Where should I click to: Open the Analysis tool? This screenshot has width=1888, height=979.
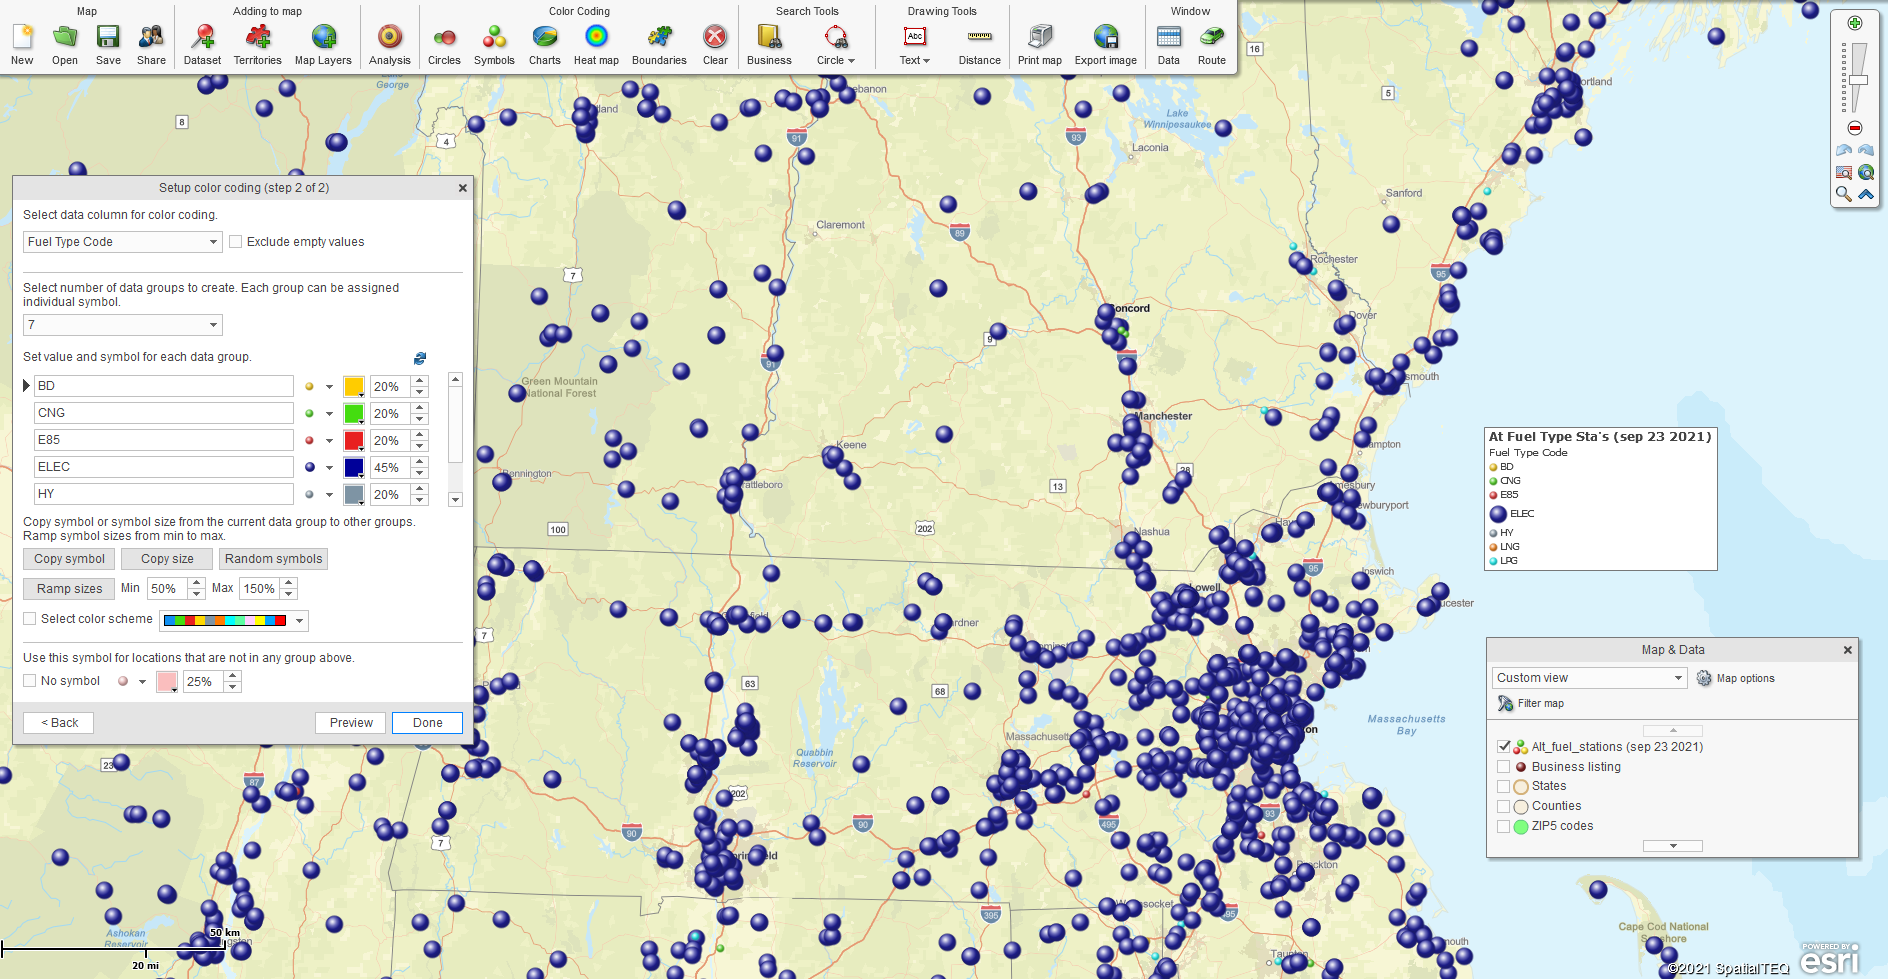point(390,45)
